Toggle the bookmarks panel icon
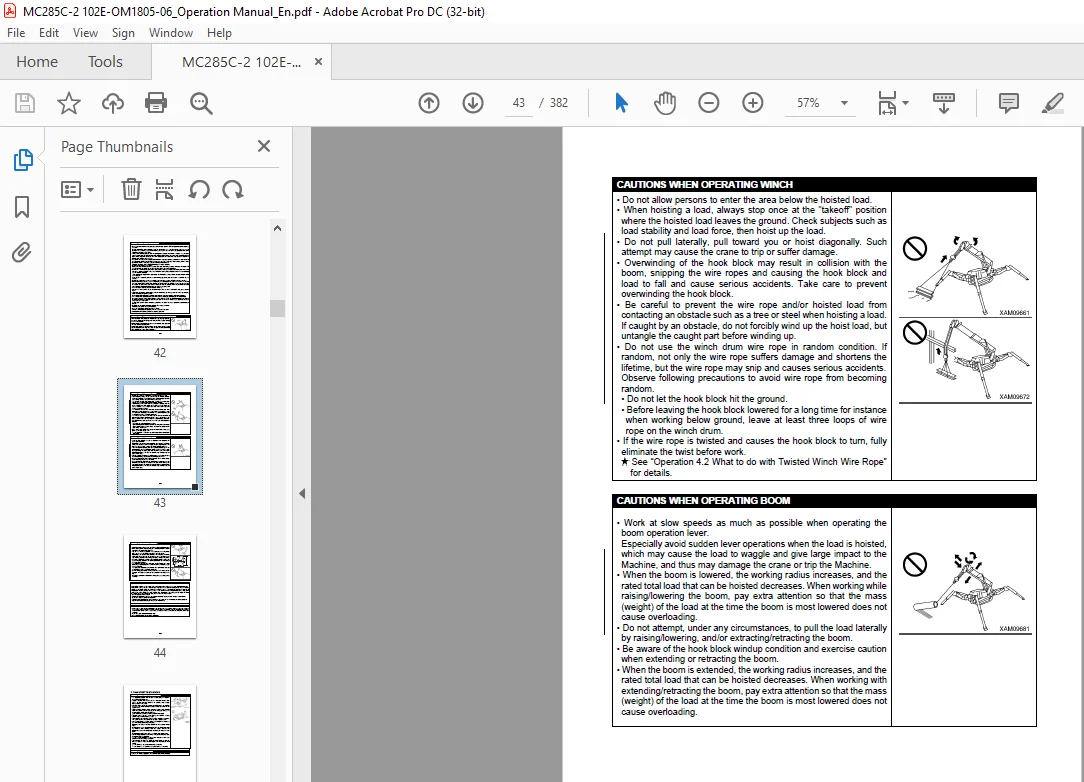The height and width of the screenshot is (782, 1084). tap(22, 207)
